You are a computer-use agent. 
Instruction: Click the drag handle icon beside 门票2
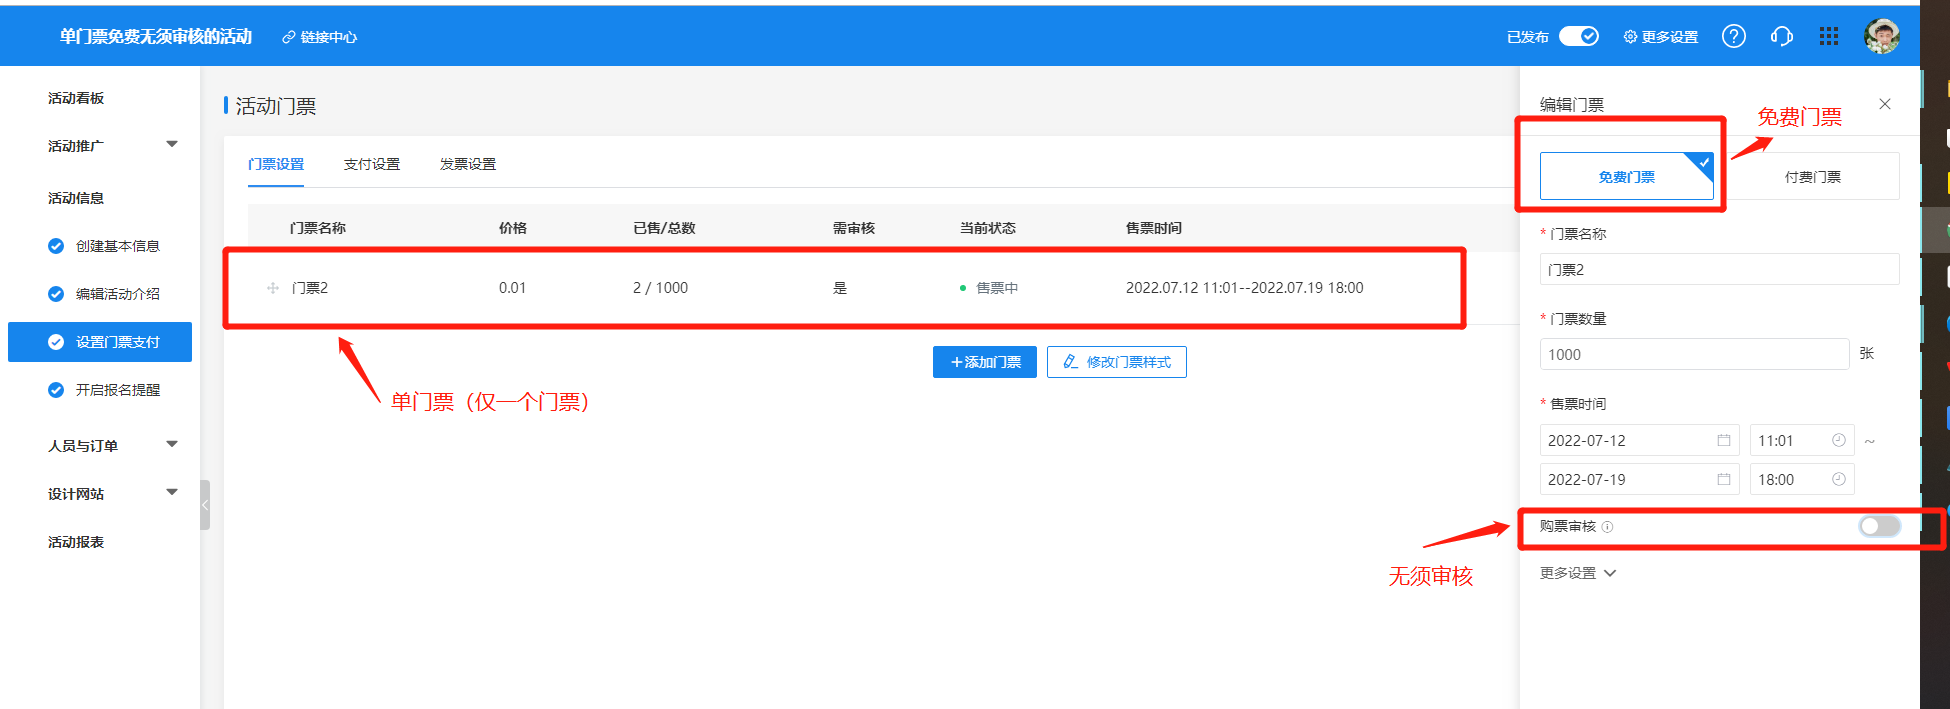point(273,288)
